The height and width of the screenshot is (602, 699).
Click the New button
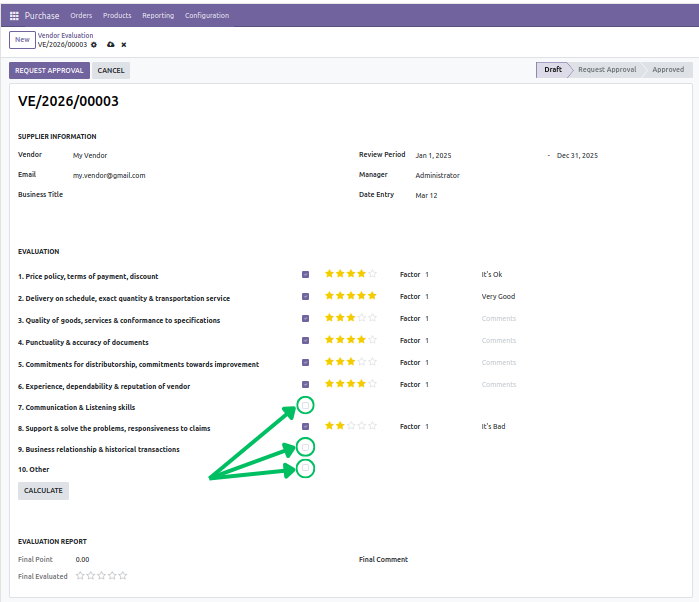click(x=22, y=40)
